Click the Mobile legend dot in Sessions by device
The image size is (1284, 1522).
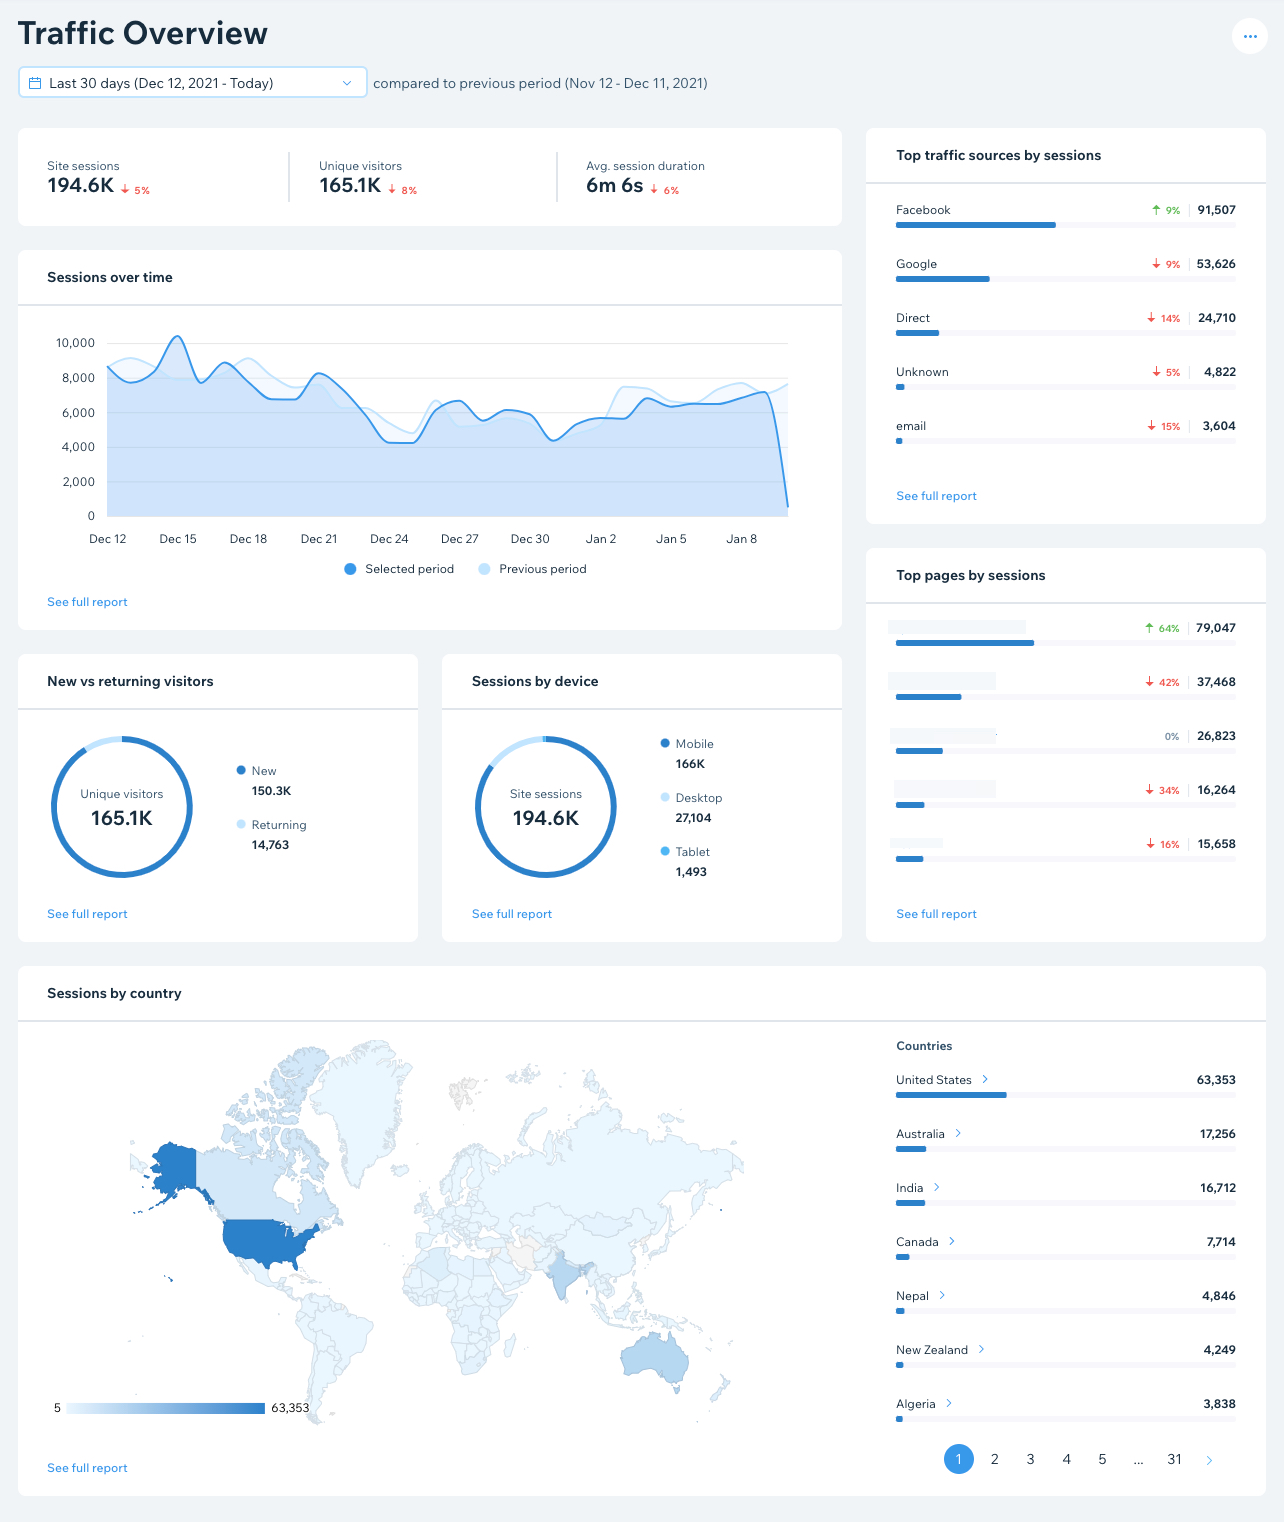click(x=664, y=743)
